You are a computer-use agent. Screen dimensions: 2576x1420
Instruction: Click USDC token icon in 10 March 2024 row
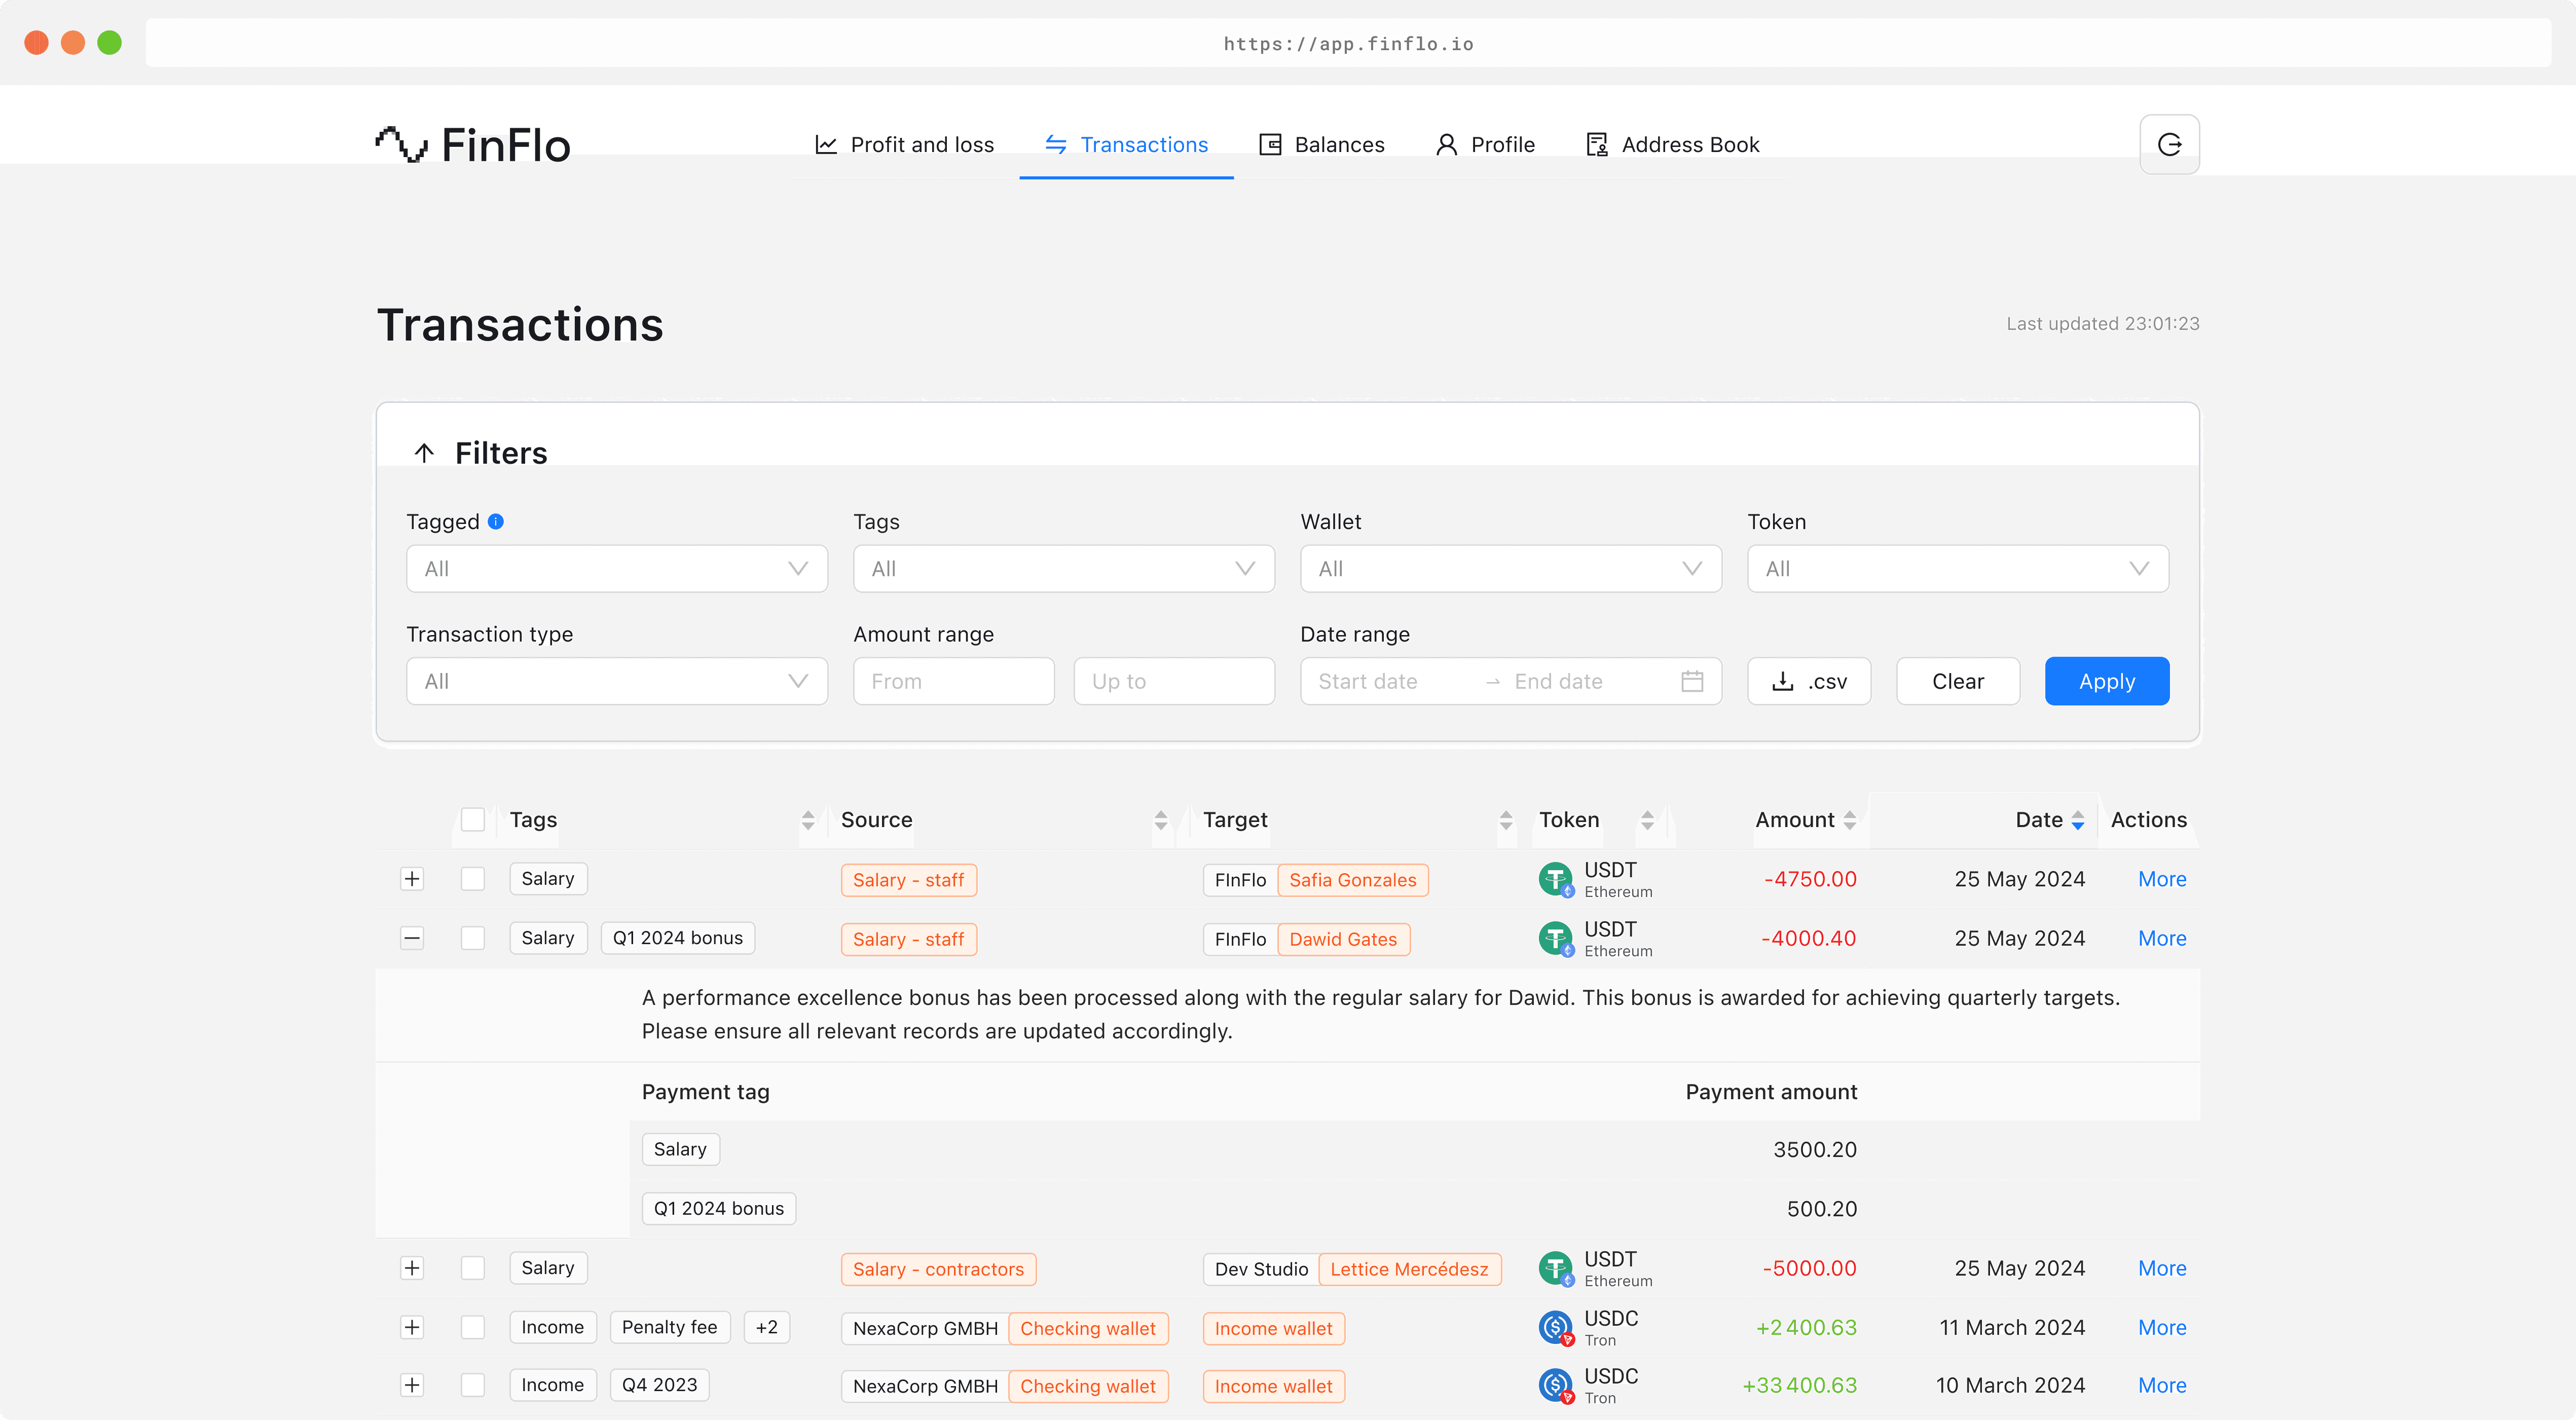[x=1556, y=1385]
